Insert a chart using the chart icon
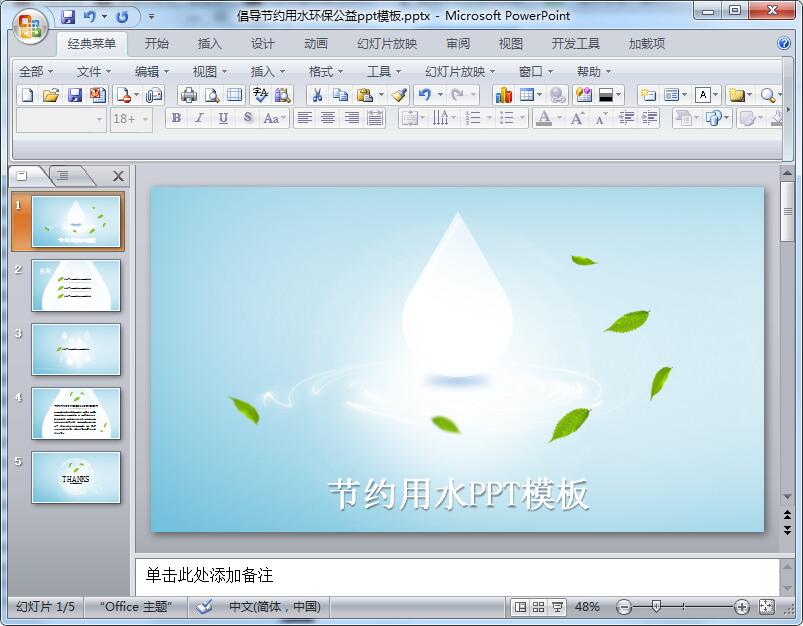Viewport: 803px width, 626px height. click(503, 95)
